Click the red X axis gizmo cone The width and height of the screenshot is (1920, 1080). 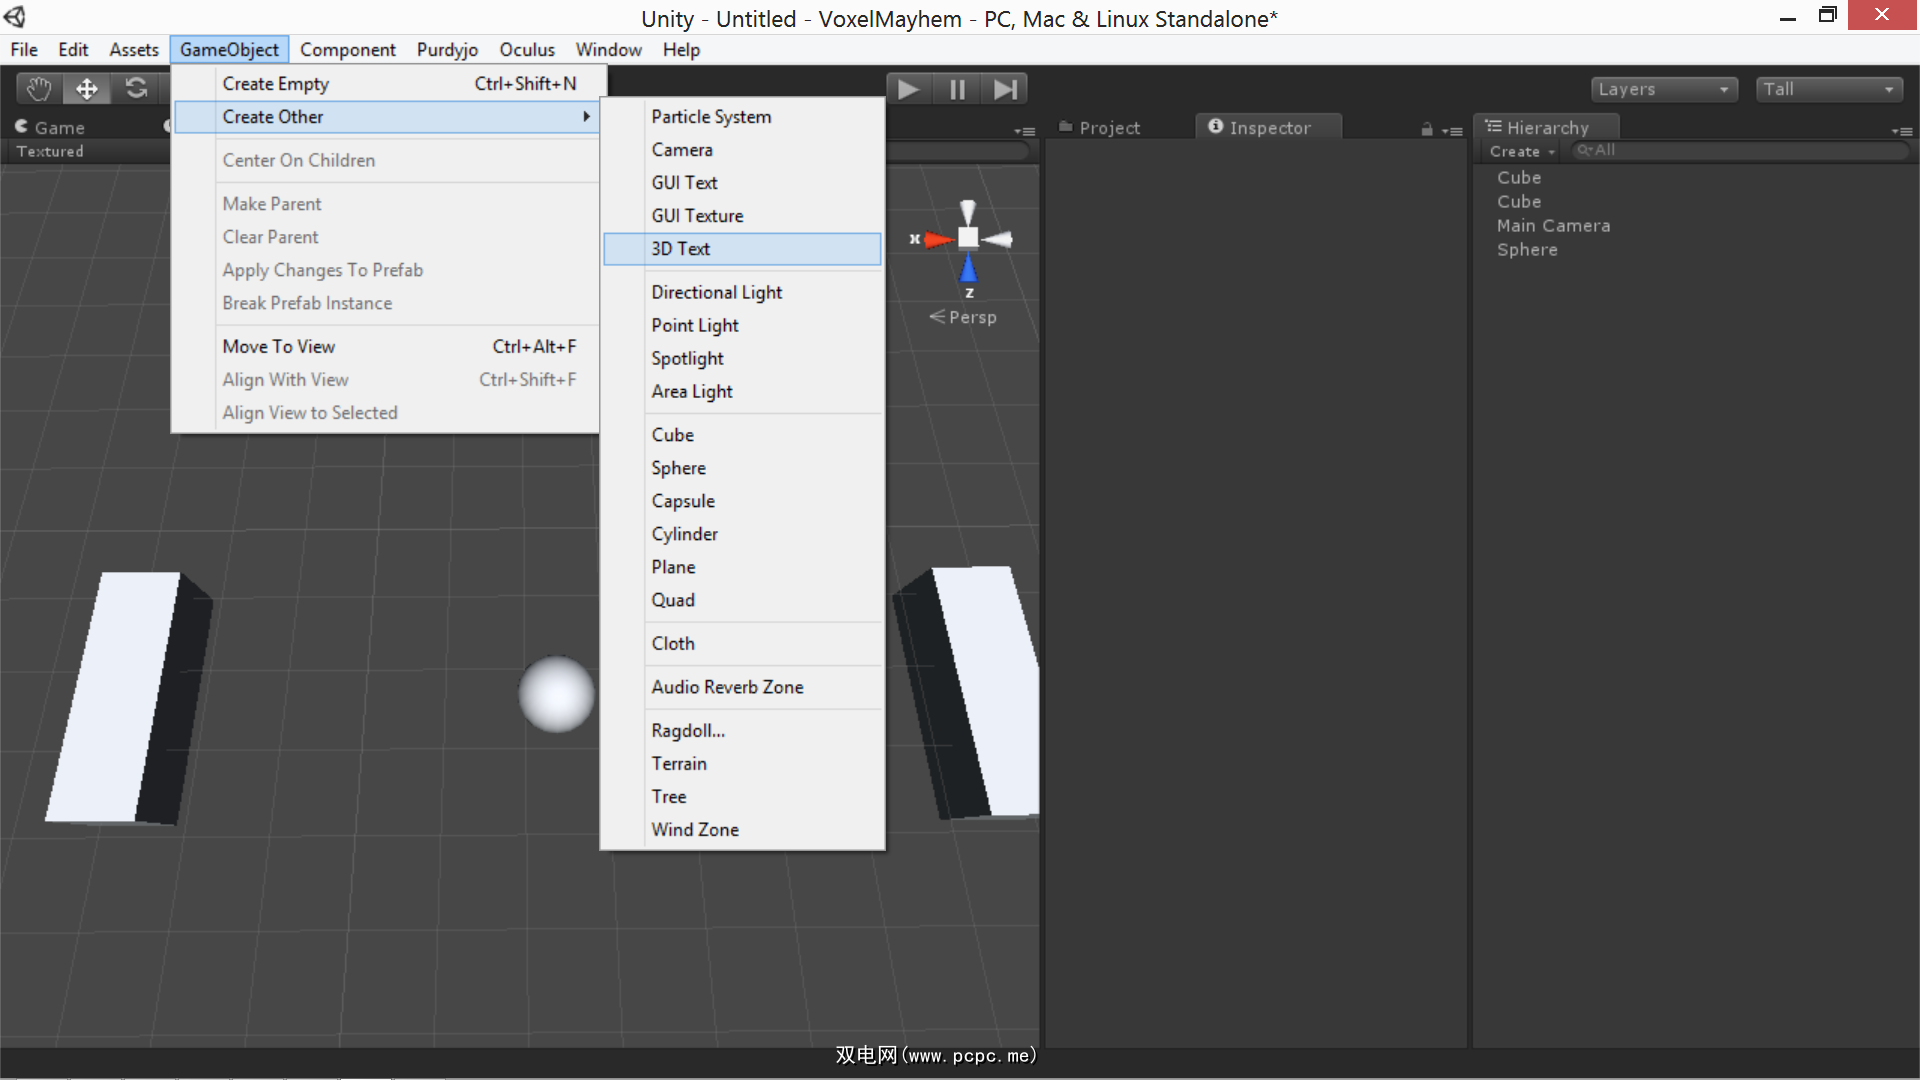[x=938, y=239]
